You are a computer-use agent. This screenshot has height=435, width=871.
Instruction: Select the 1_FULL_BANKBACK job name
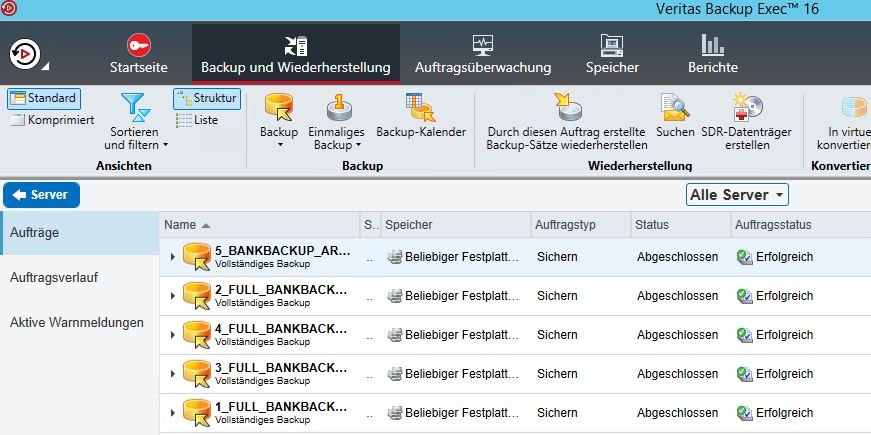tap(281, 407)
